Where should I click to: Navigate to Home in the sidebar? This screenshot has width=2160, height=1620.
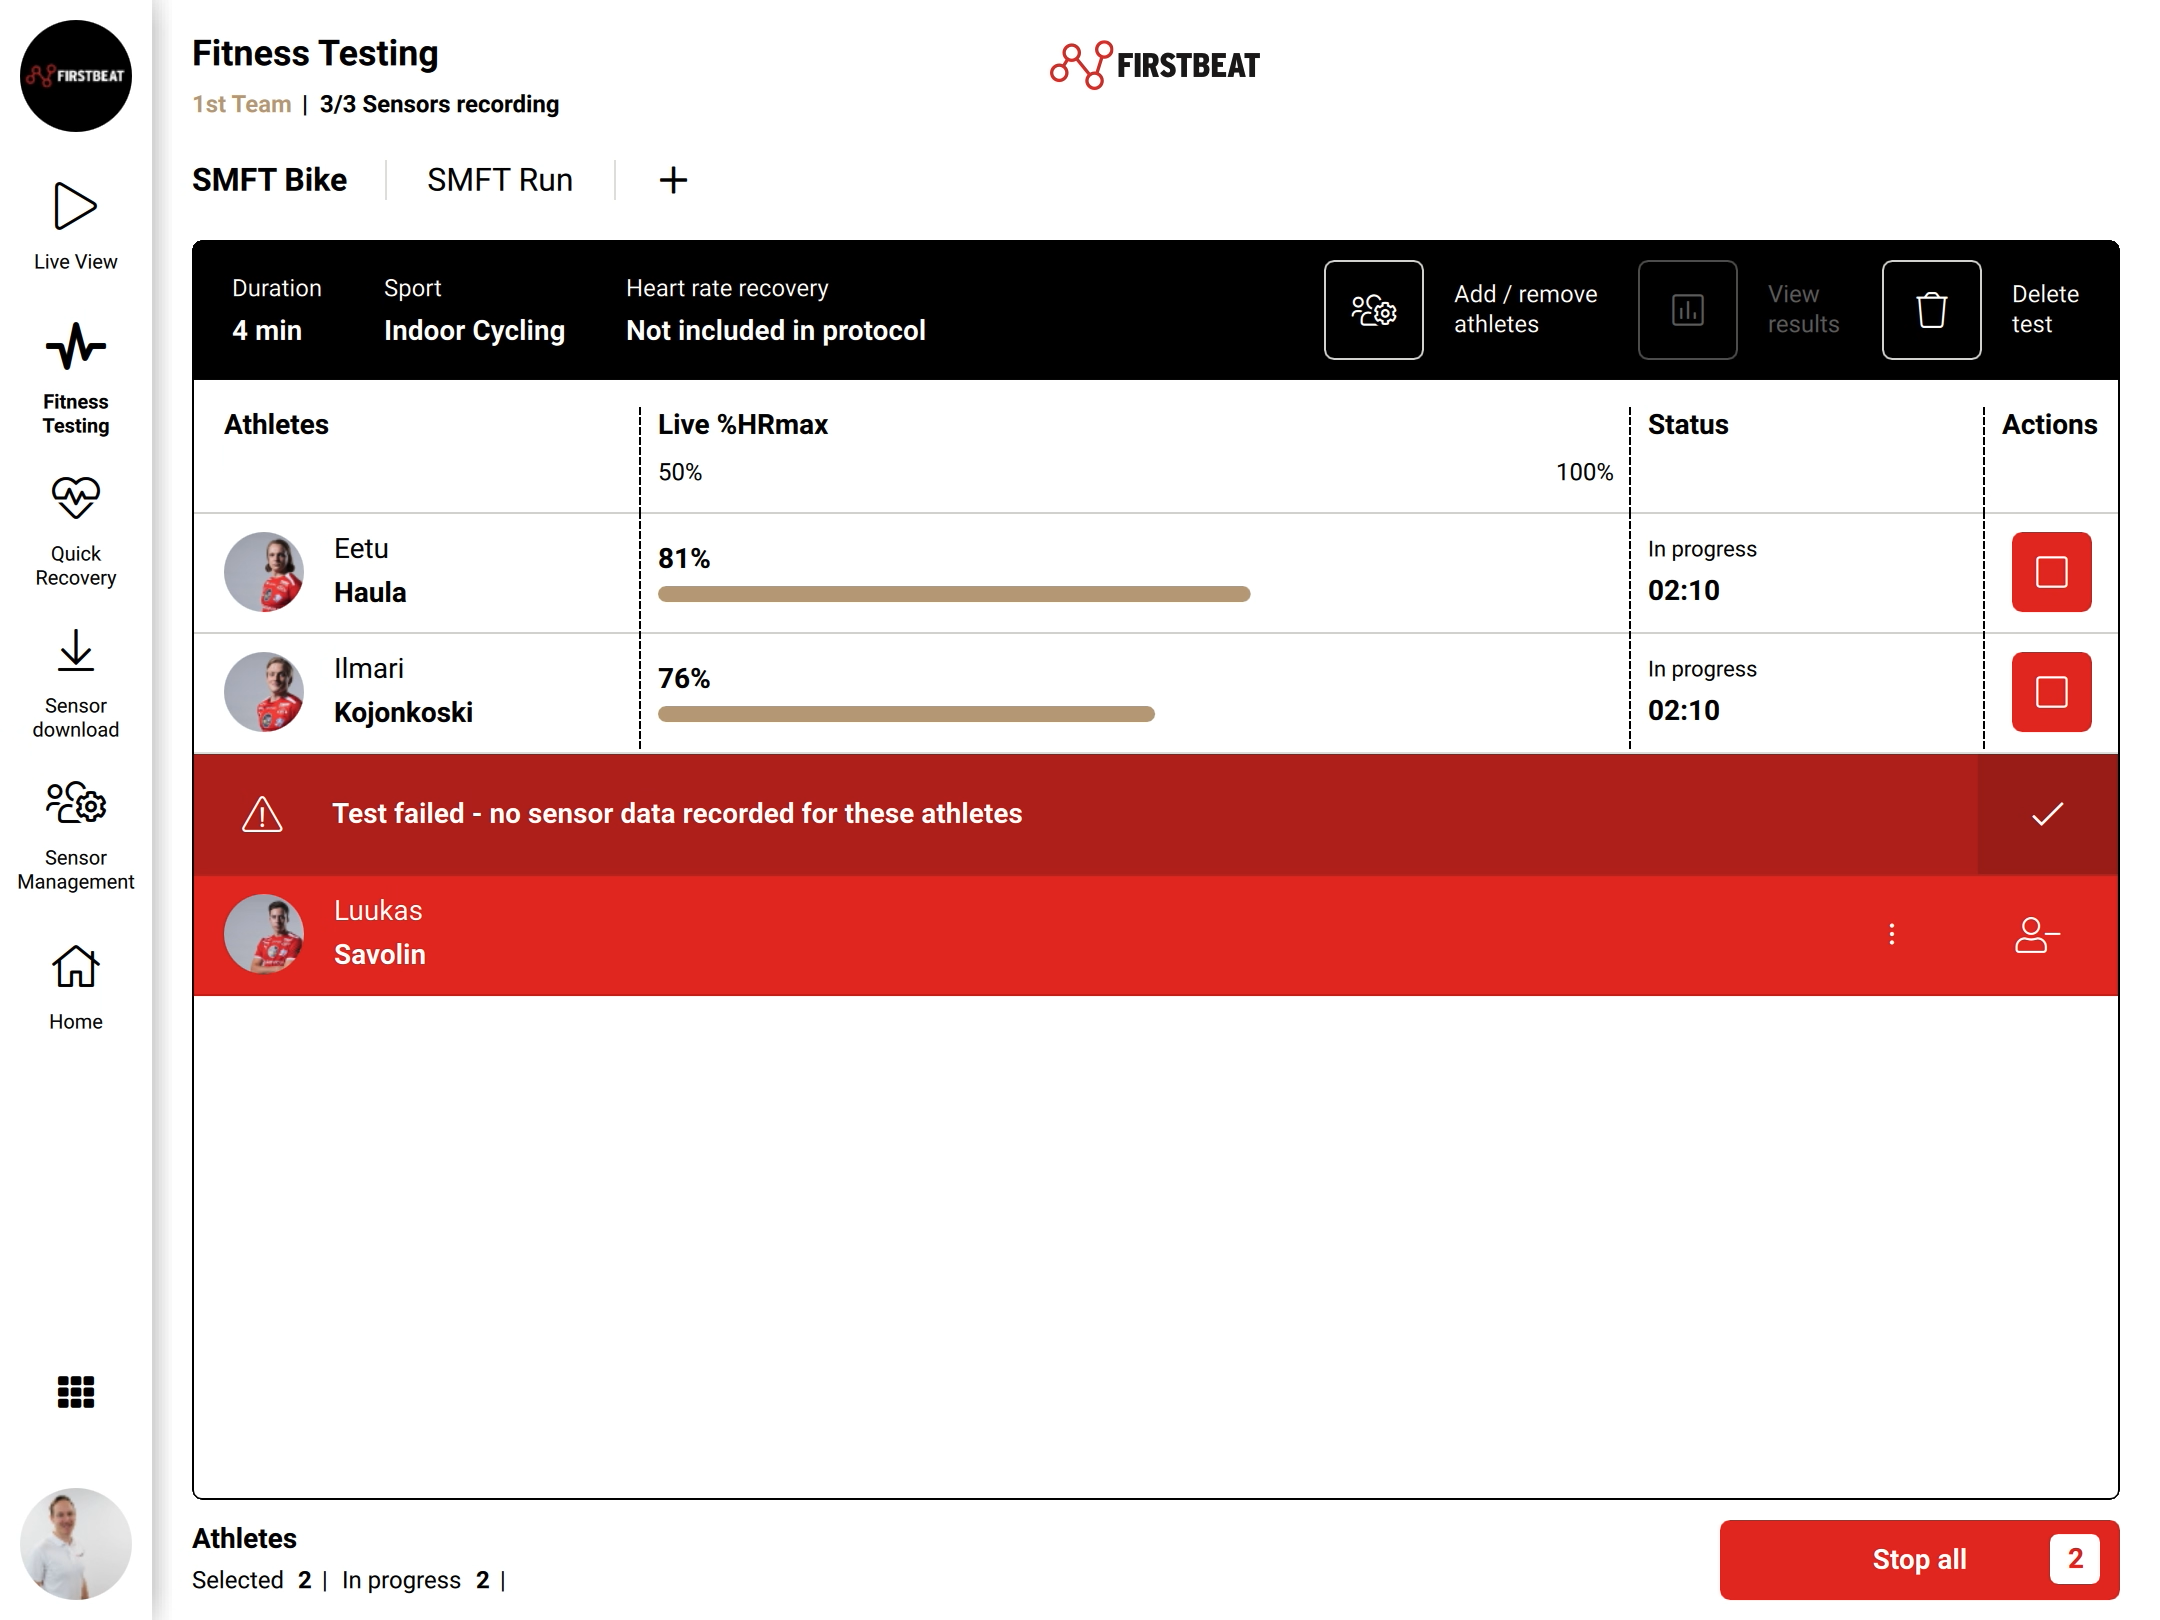point(76,988)
